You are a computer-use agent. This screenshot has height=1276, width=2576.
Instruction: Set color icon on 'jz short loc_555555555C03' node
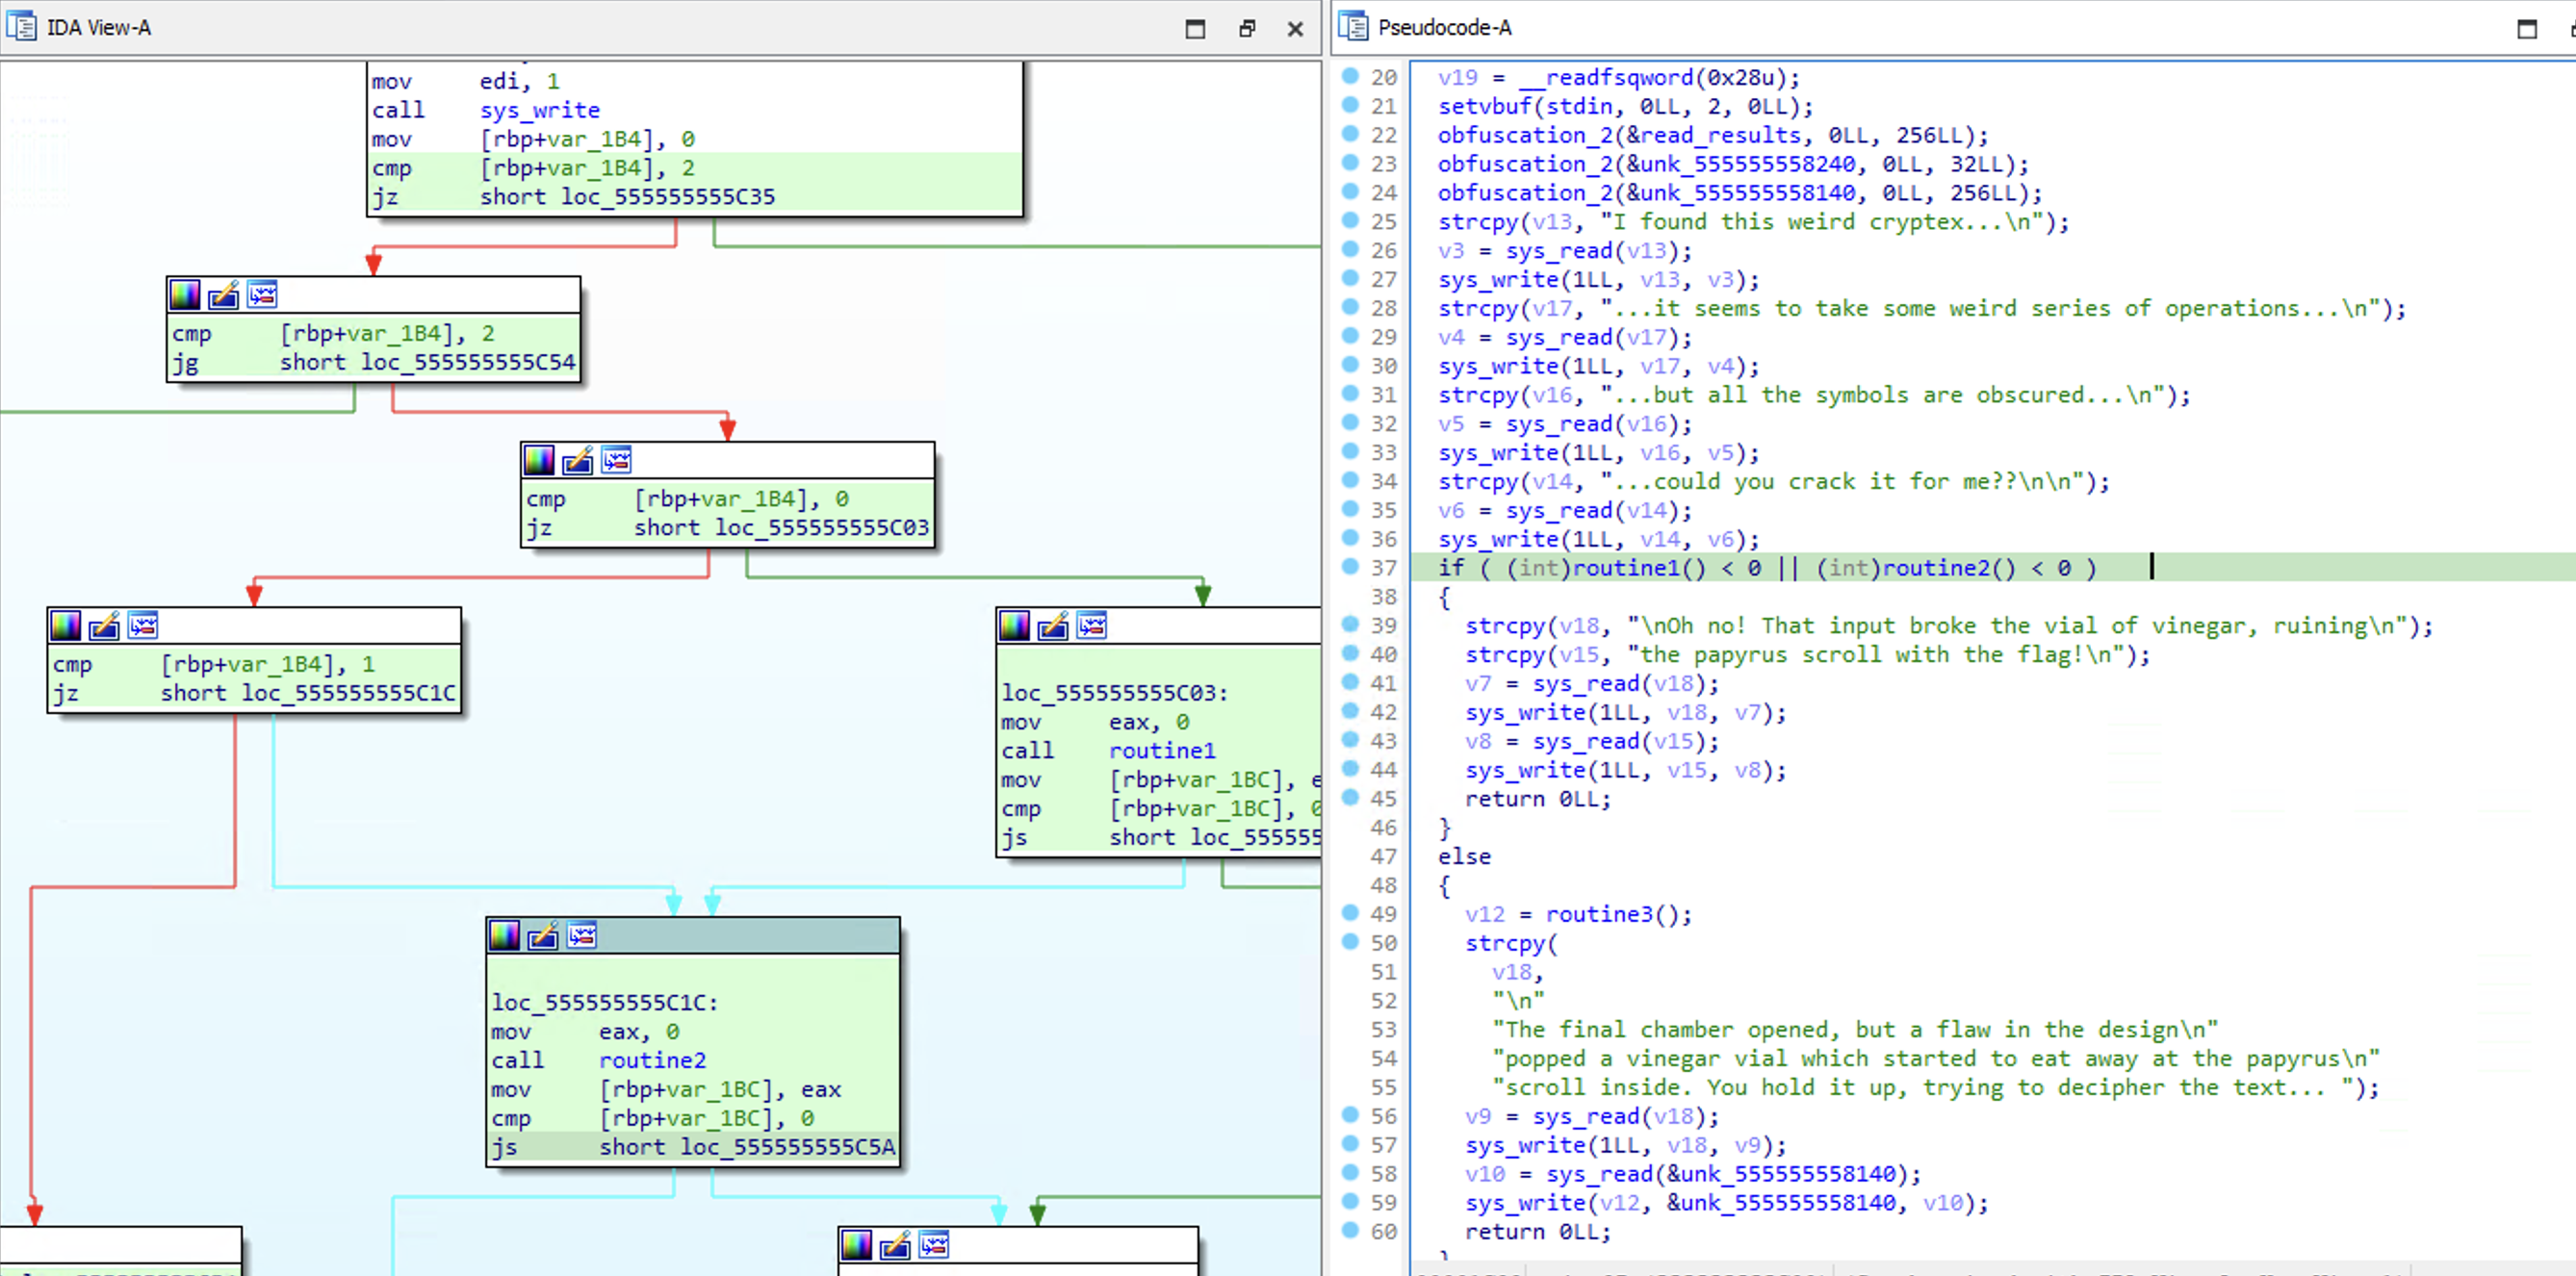coord(539,460)
